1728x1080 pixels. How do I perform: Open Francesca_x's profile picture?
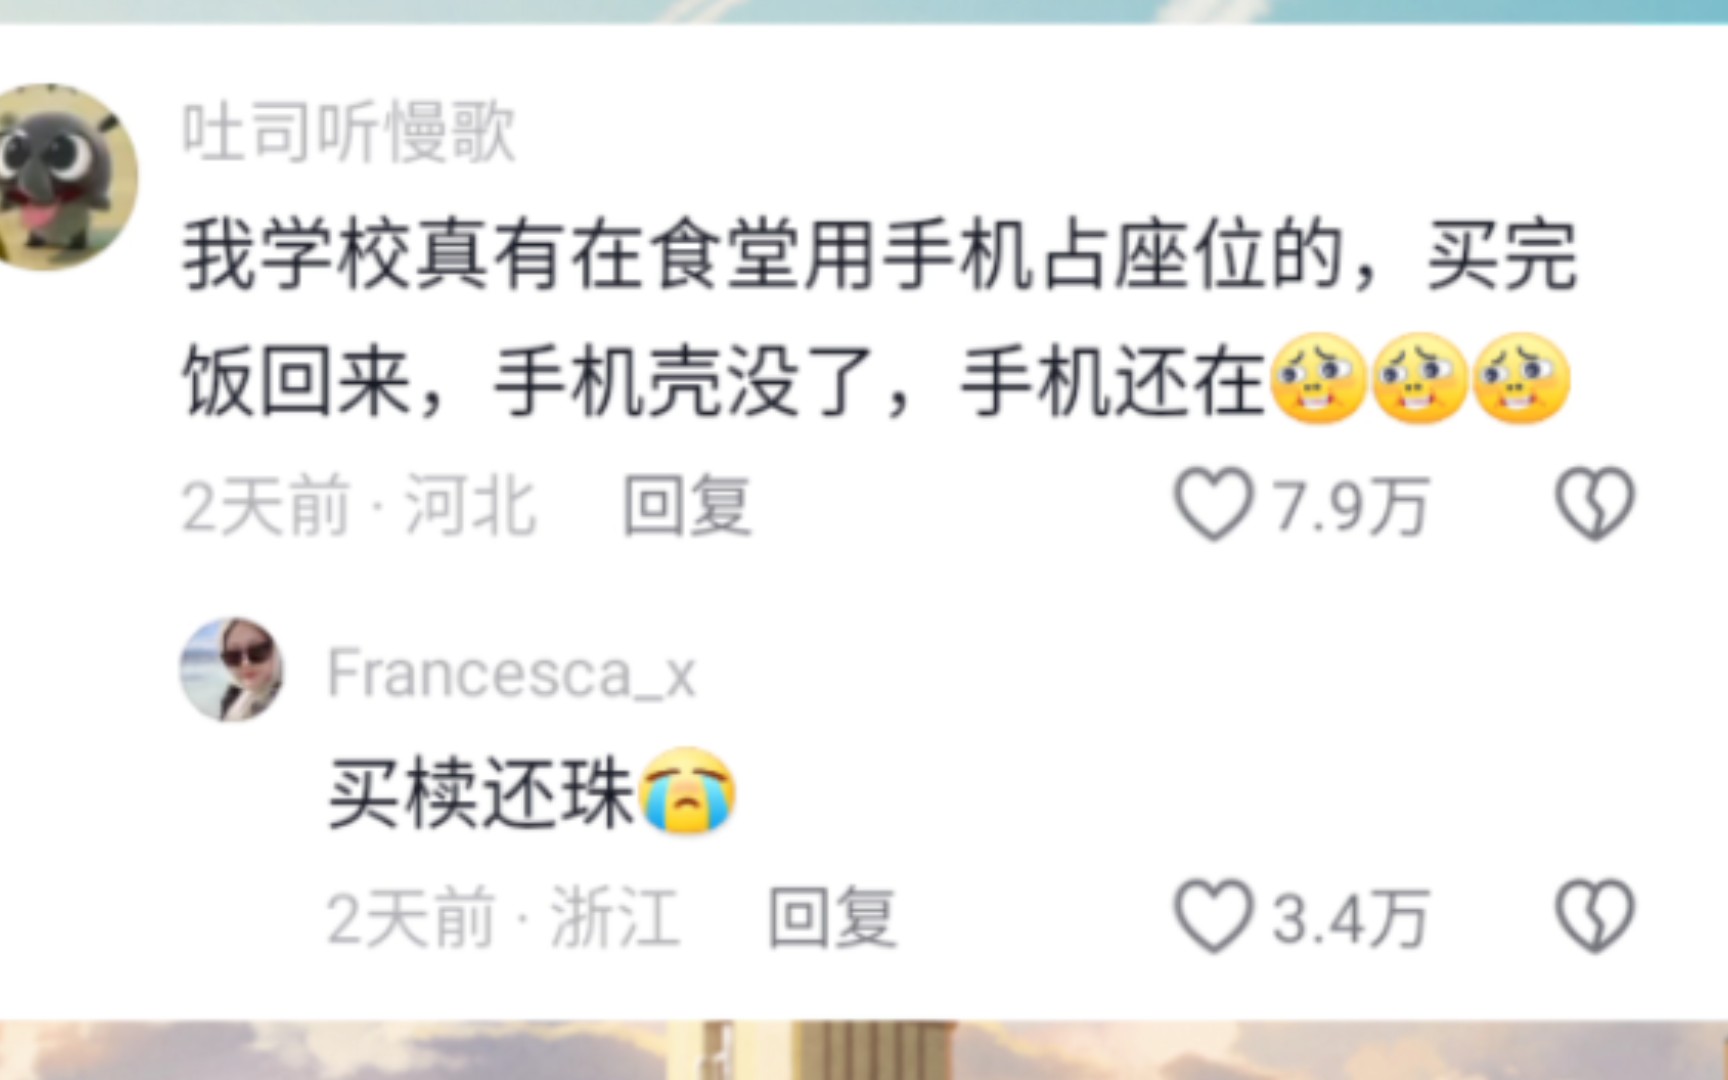[x=232, y=669]
